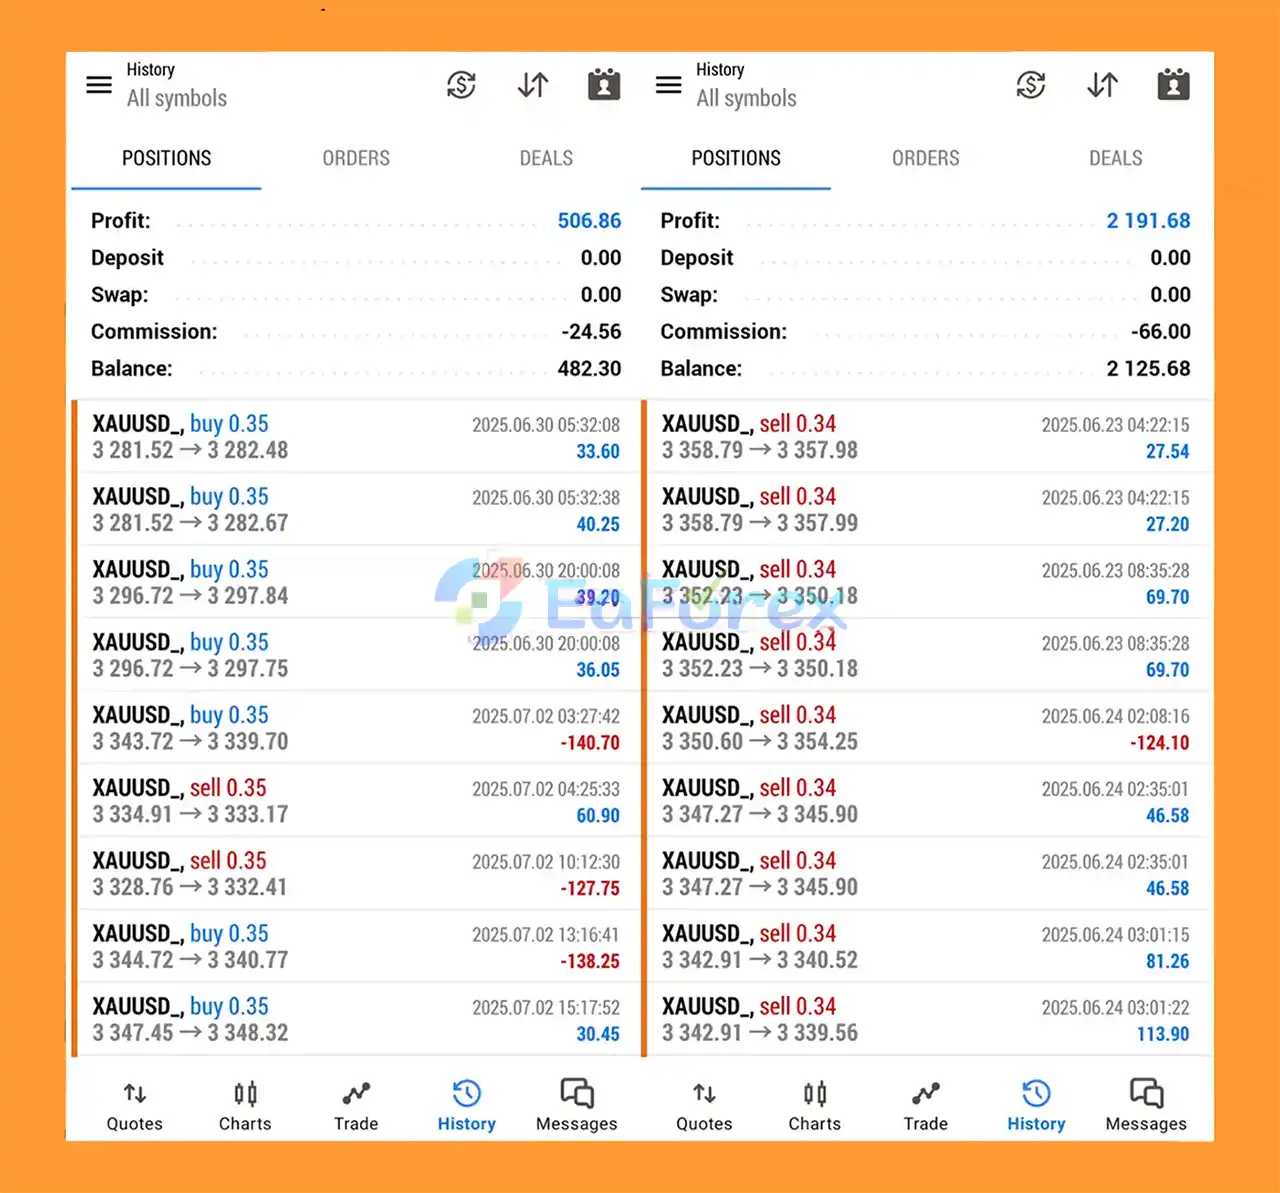This screenshot has height=1193, width=1280.
Task: Open Messages in left panel's bottom bar
Action: [x=577, y=1106]
